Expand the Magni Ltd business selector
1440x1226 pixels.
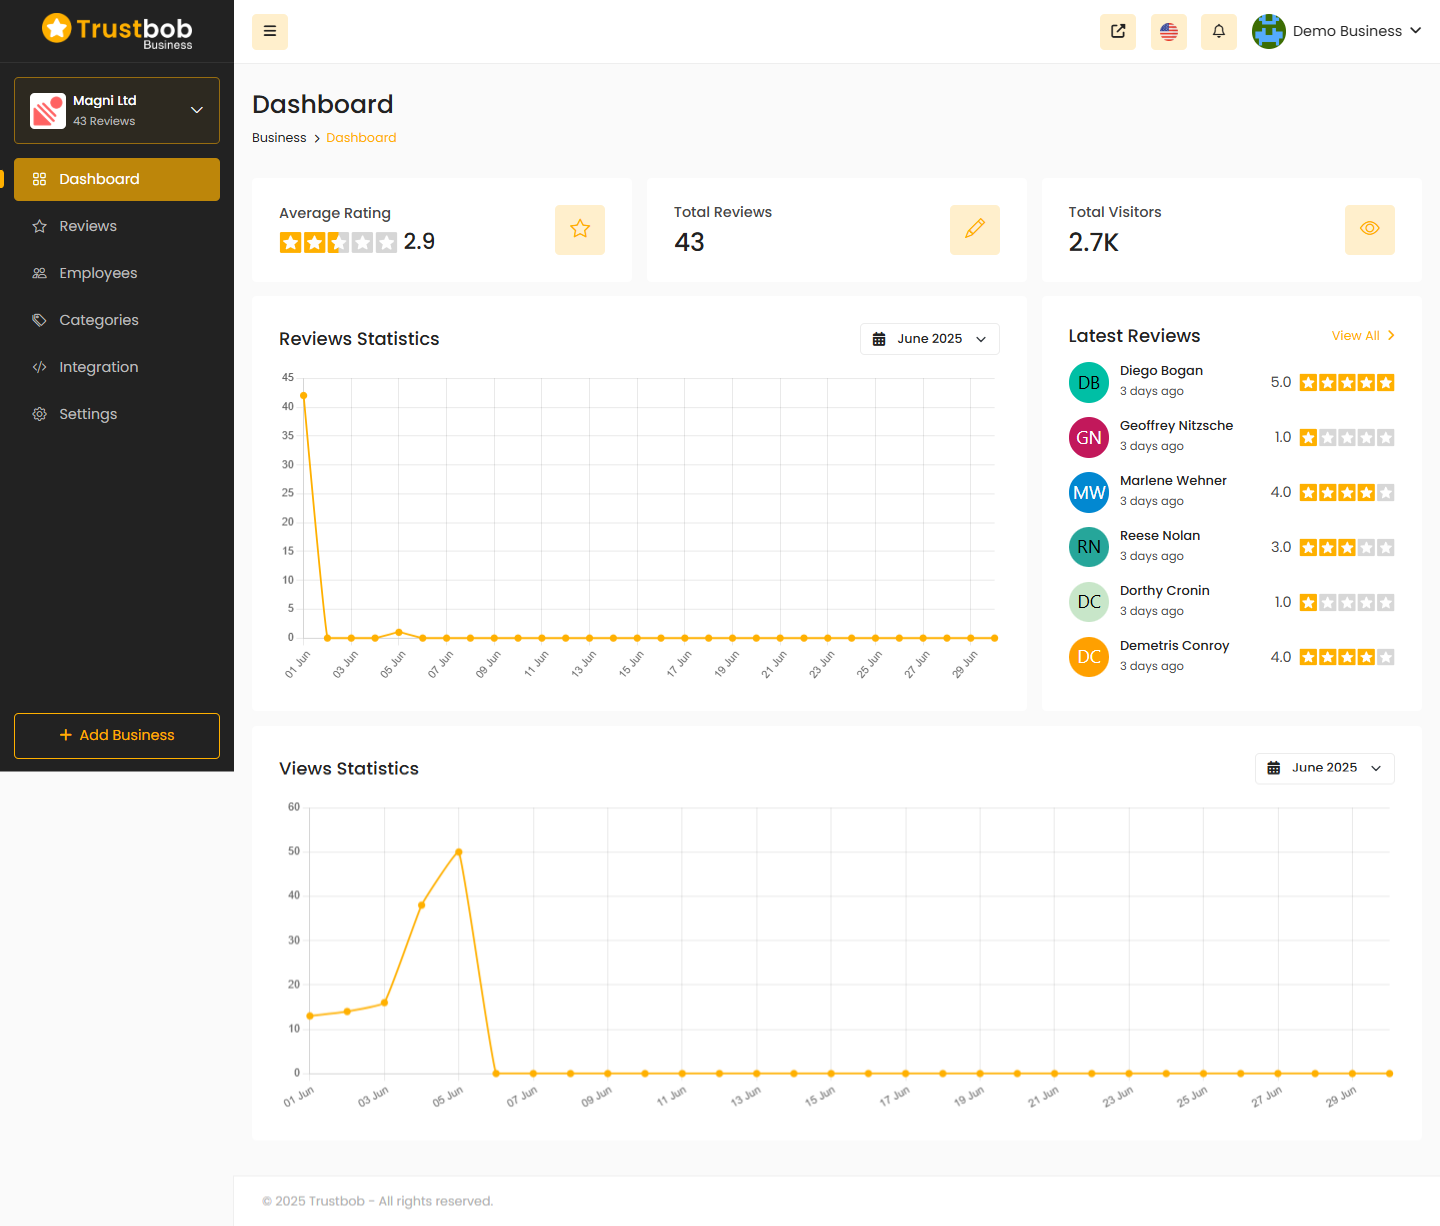point(197,110)
